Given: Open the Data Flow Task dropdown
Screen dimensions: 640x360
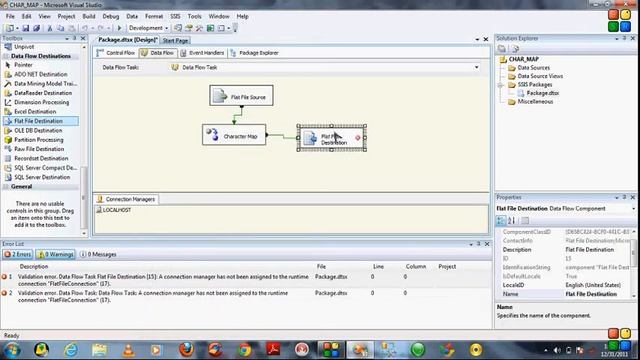Looking at the screenshot, I should point(476,67).
